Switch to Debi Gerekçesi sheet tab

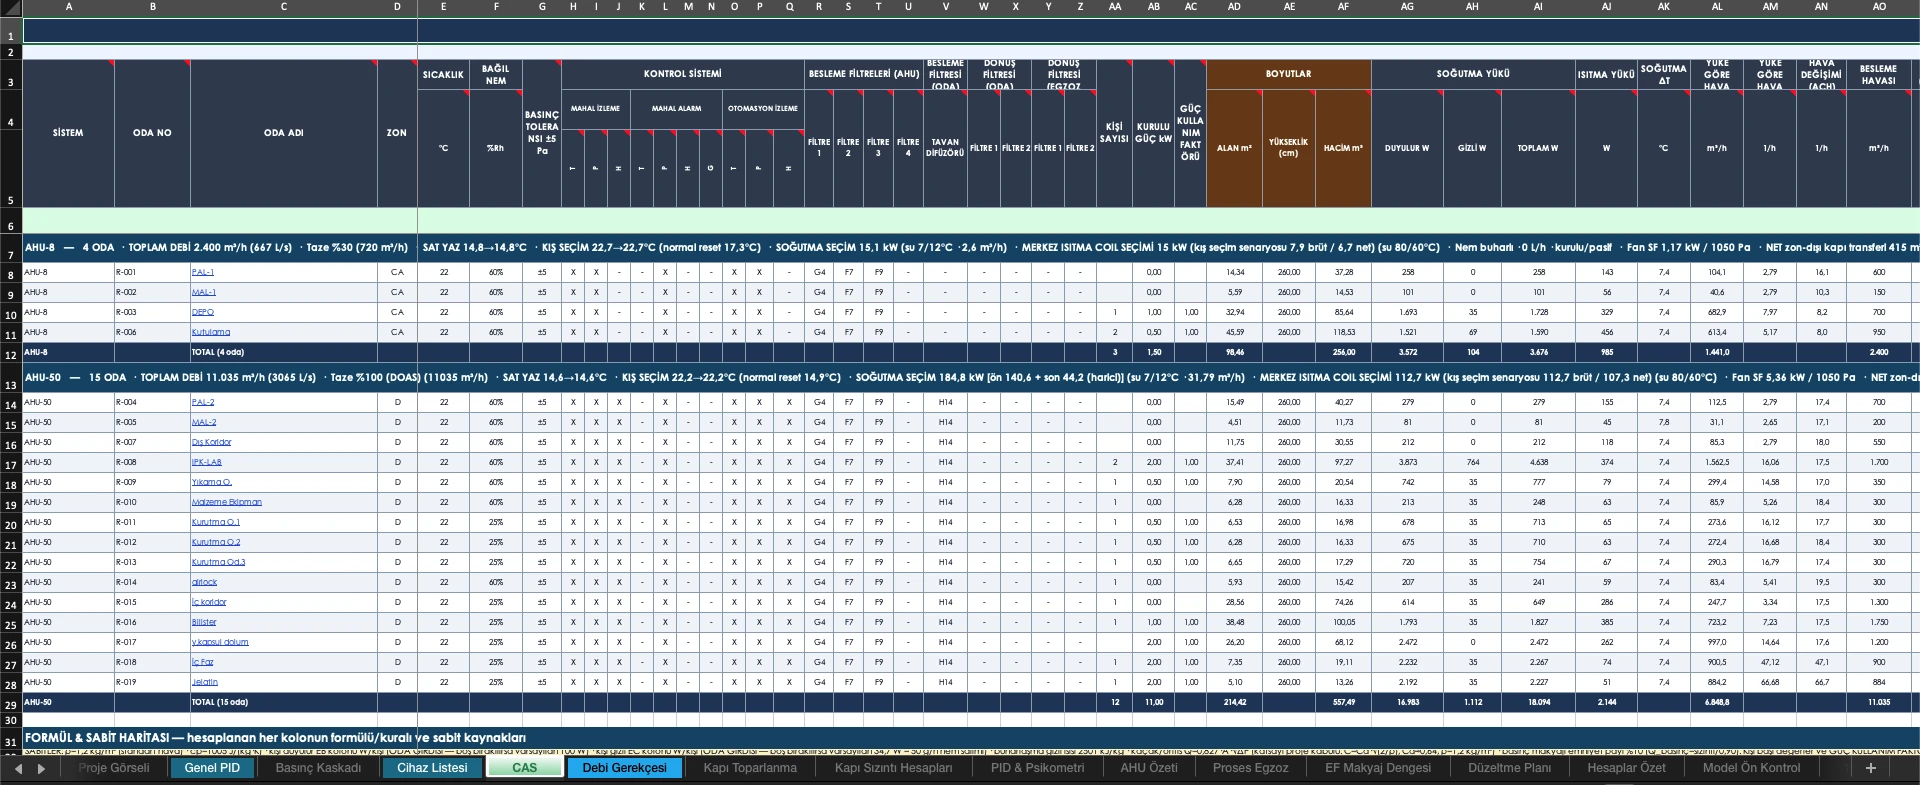click(624, 768)
